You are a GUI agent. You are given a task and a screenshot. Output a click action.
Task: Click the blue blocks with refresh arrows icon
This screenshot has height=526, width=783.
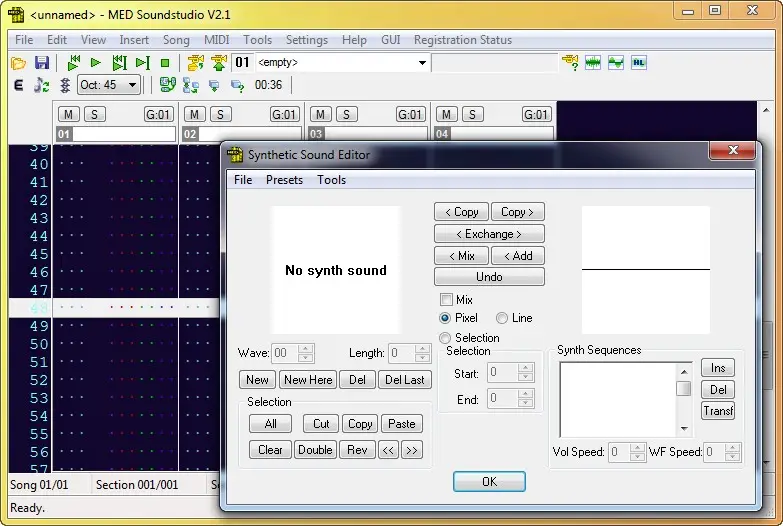[x=191, y=85]
